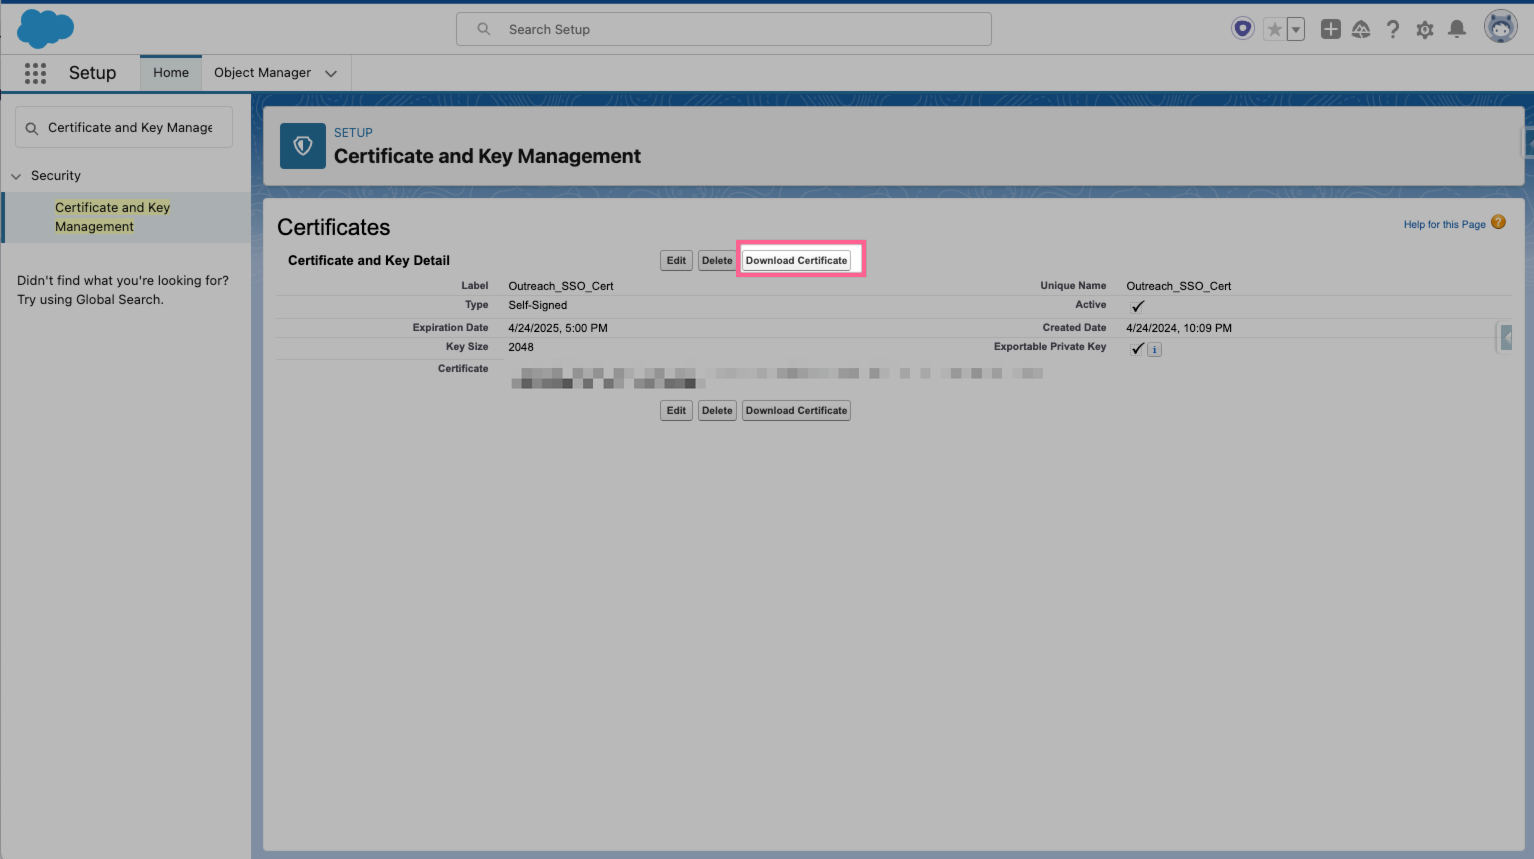Click the global actions plus icon
This screenshot has width=1534, height=859.
pos(1330,29)
